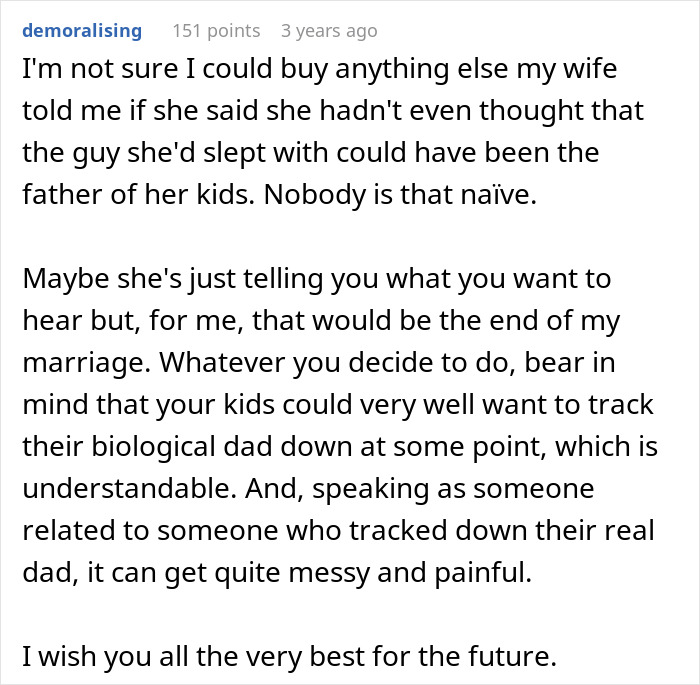
Task: Click the line starting 'the guy she'd slept with'
Action: click(x=309, y=154)
